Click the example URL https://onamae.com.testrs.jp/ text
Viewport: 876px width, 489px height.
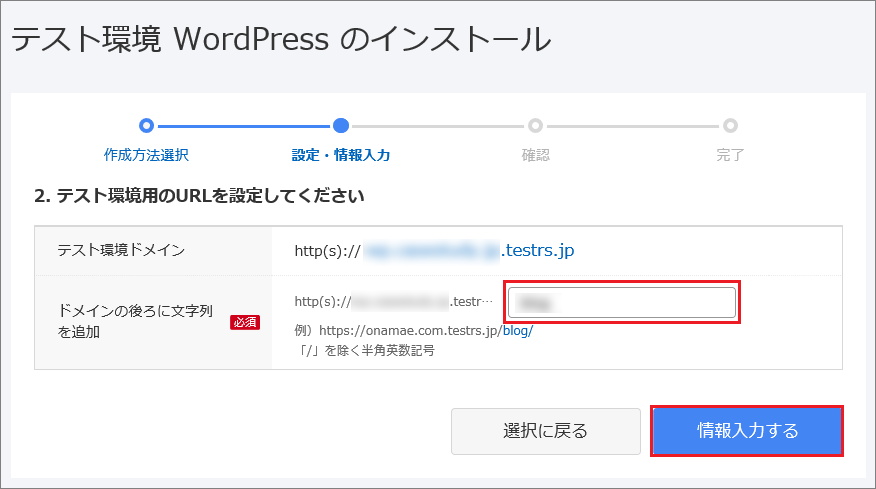click(411, 330)
